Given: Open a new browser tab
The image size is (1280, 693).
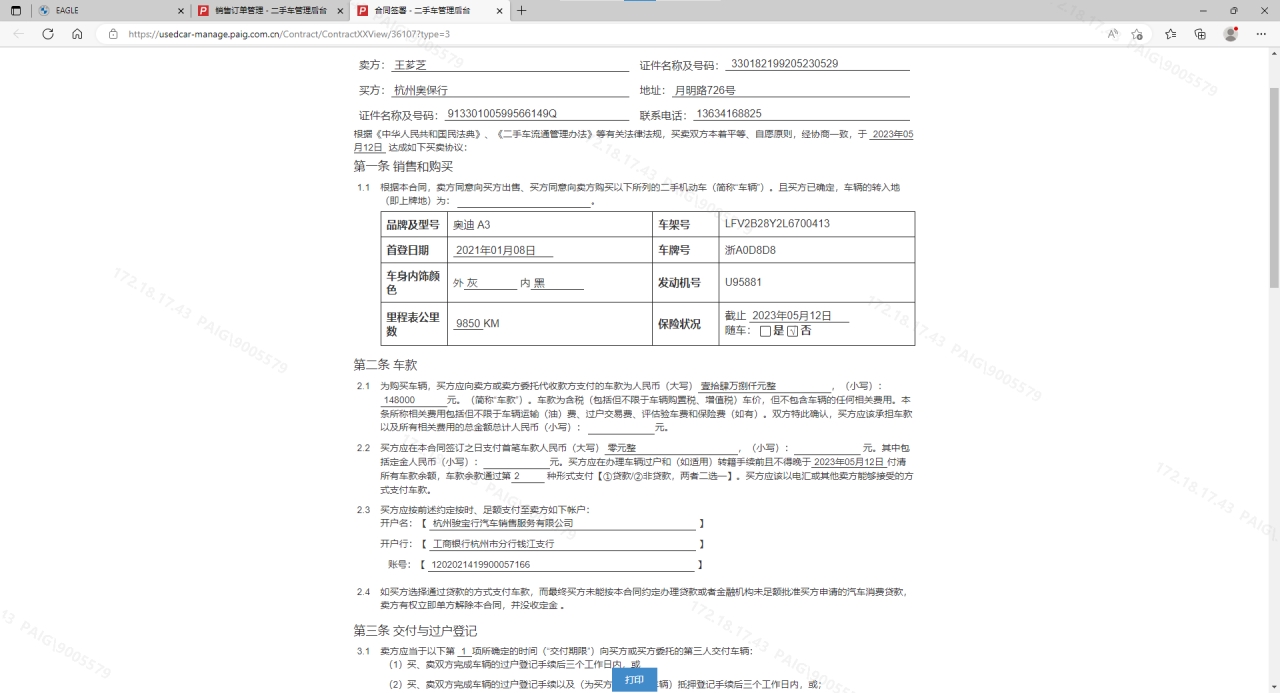Looking at the screenshot, I should click(x=521, y=10).
